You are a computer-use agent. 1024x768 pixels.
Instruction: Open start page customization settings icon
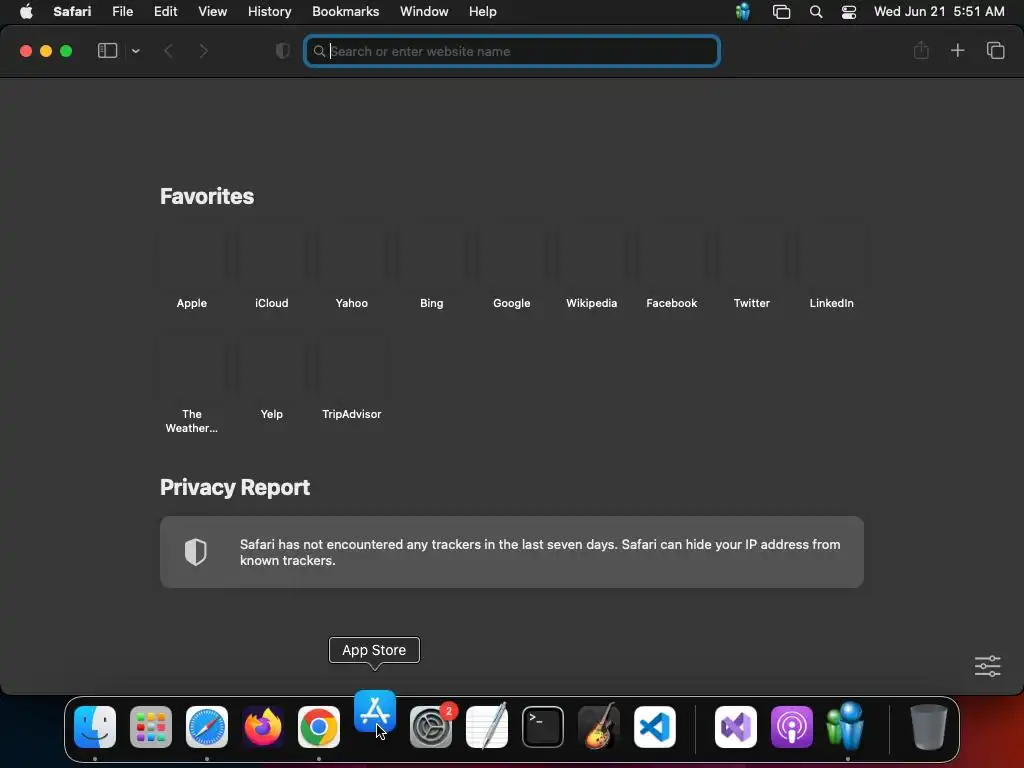point(987,666)
